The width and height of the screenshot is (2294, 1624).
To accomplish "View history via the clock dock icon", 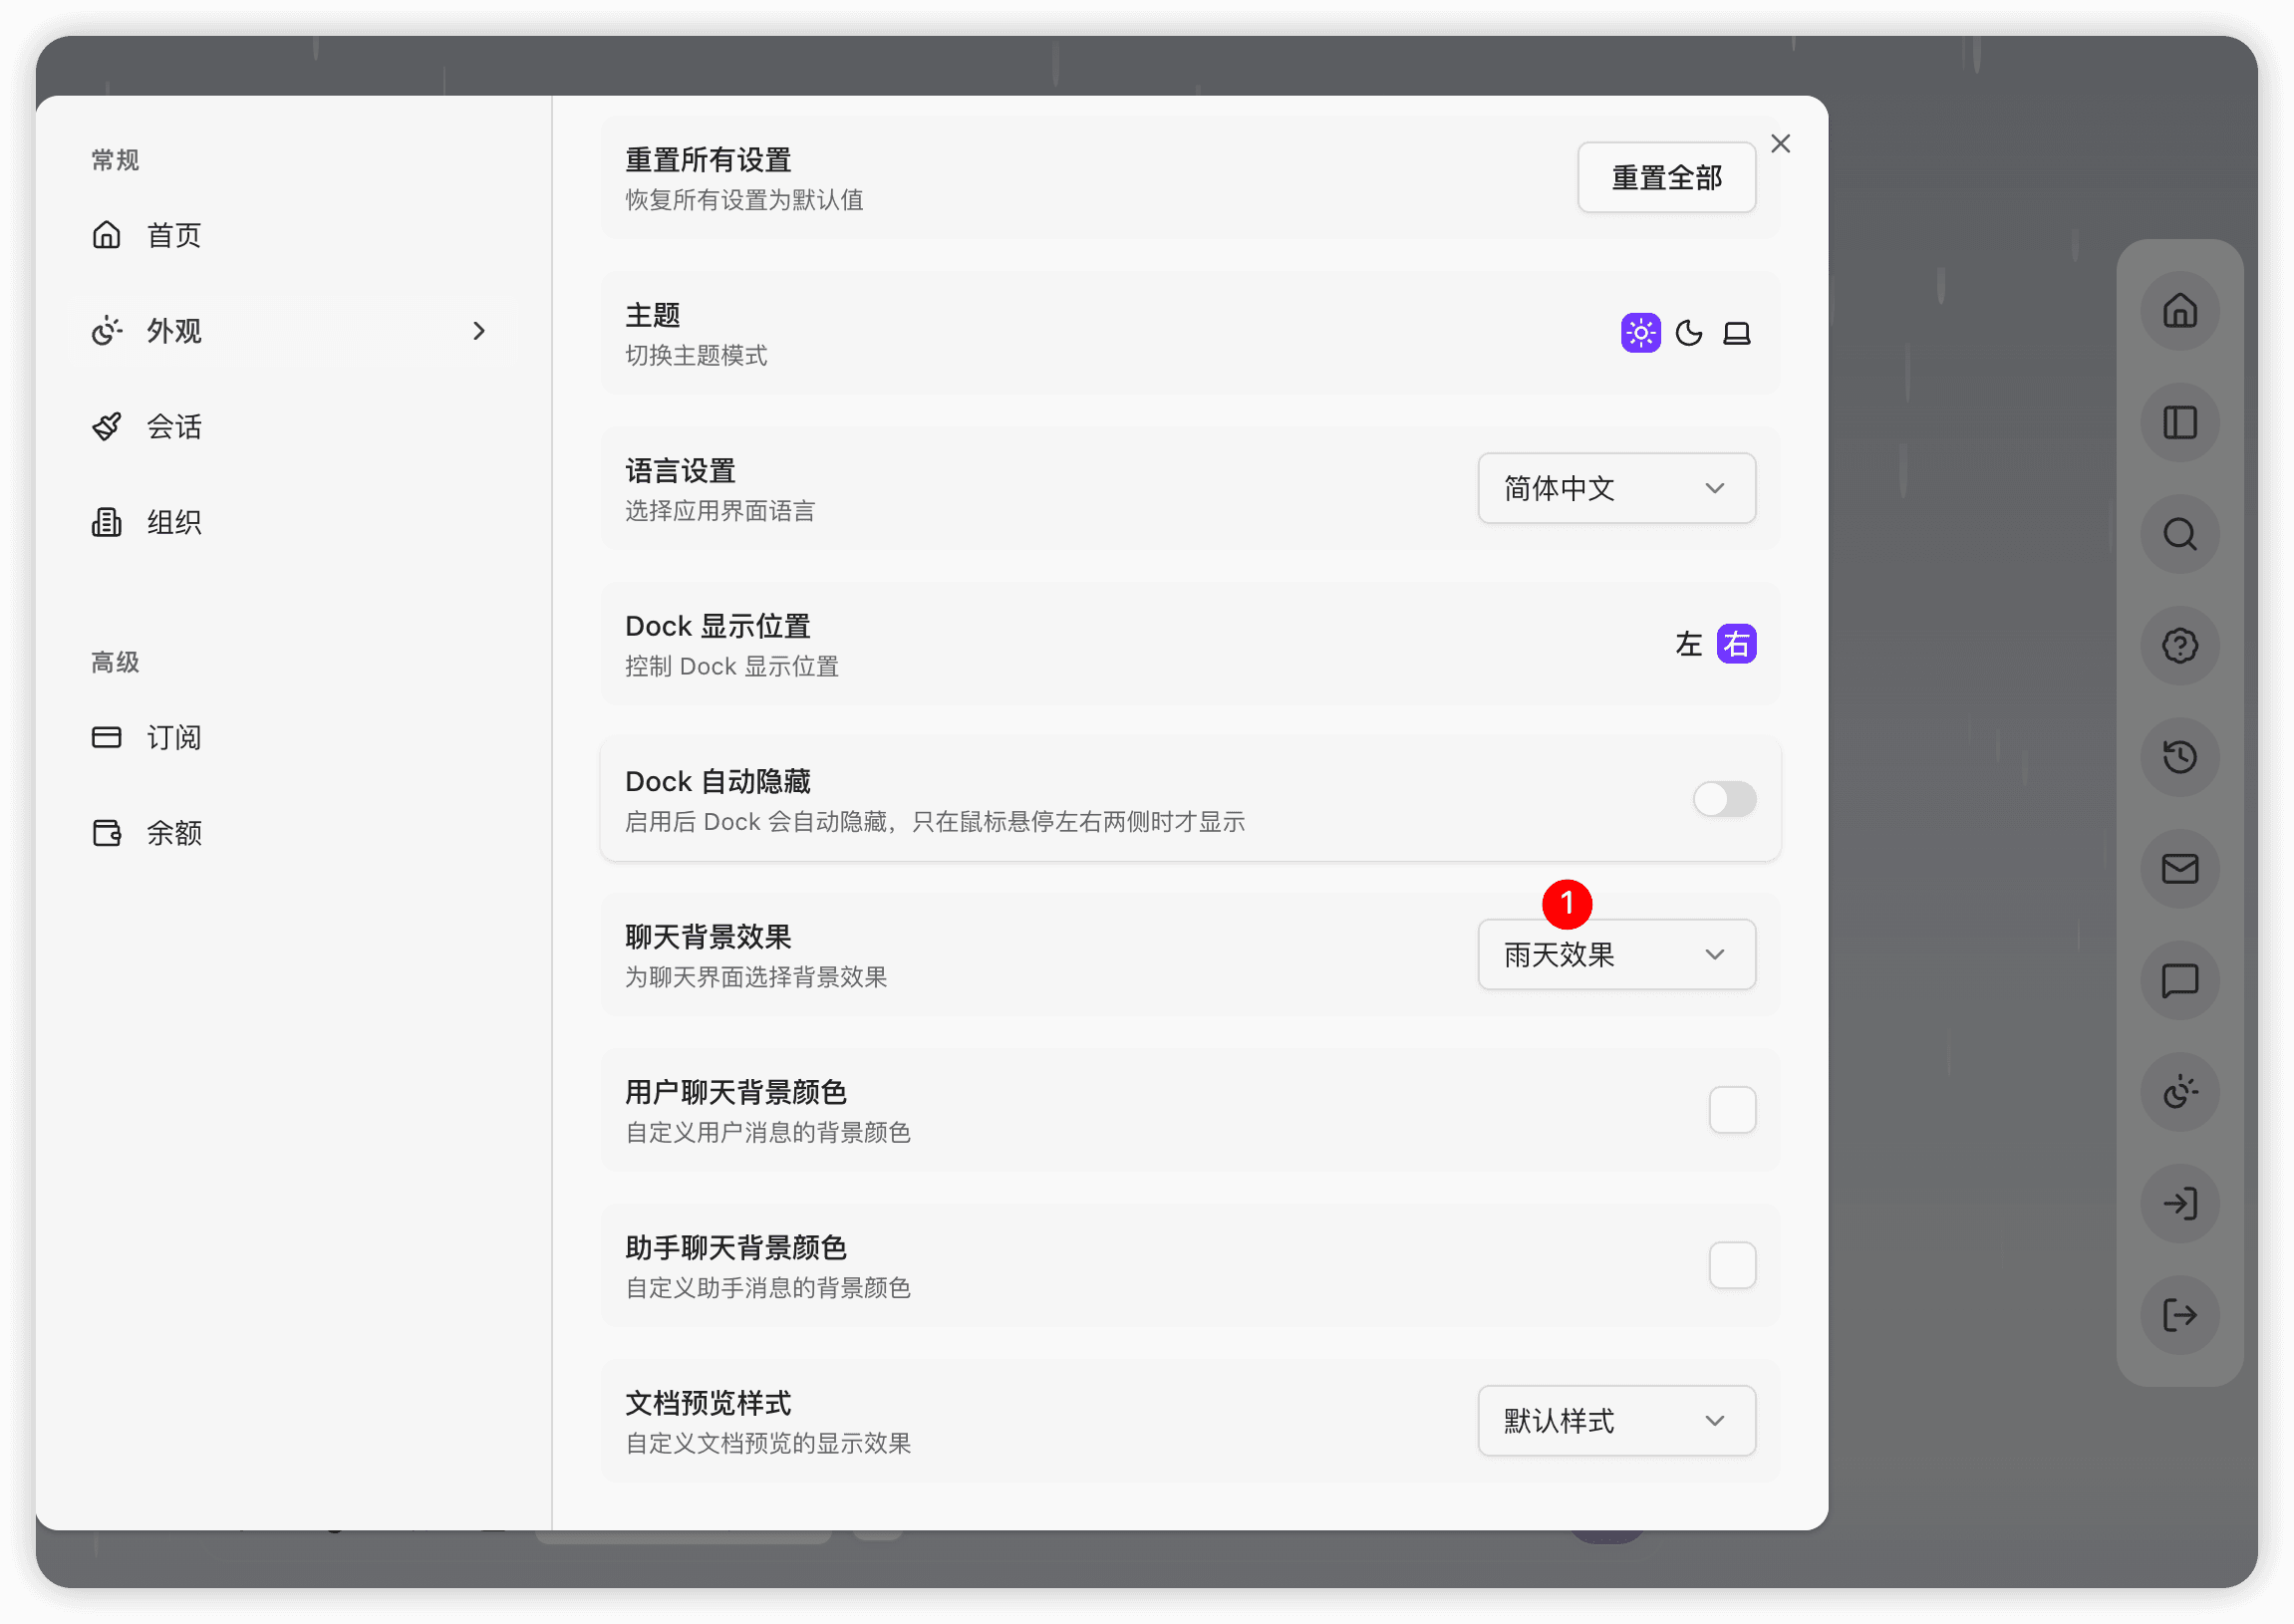I will tap(2180, 757).
